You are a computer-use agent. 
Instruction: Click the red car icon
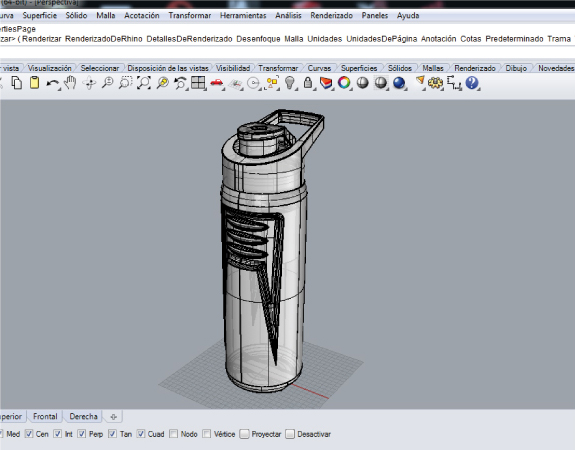click(217, 83)
